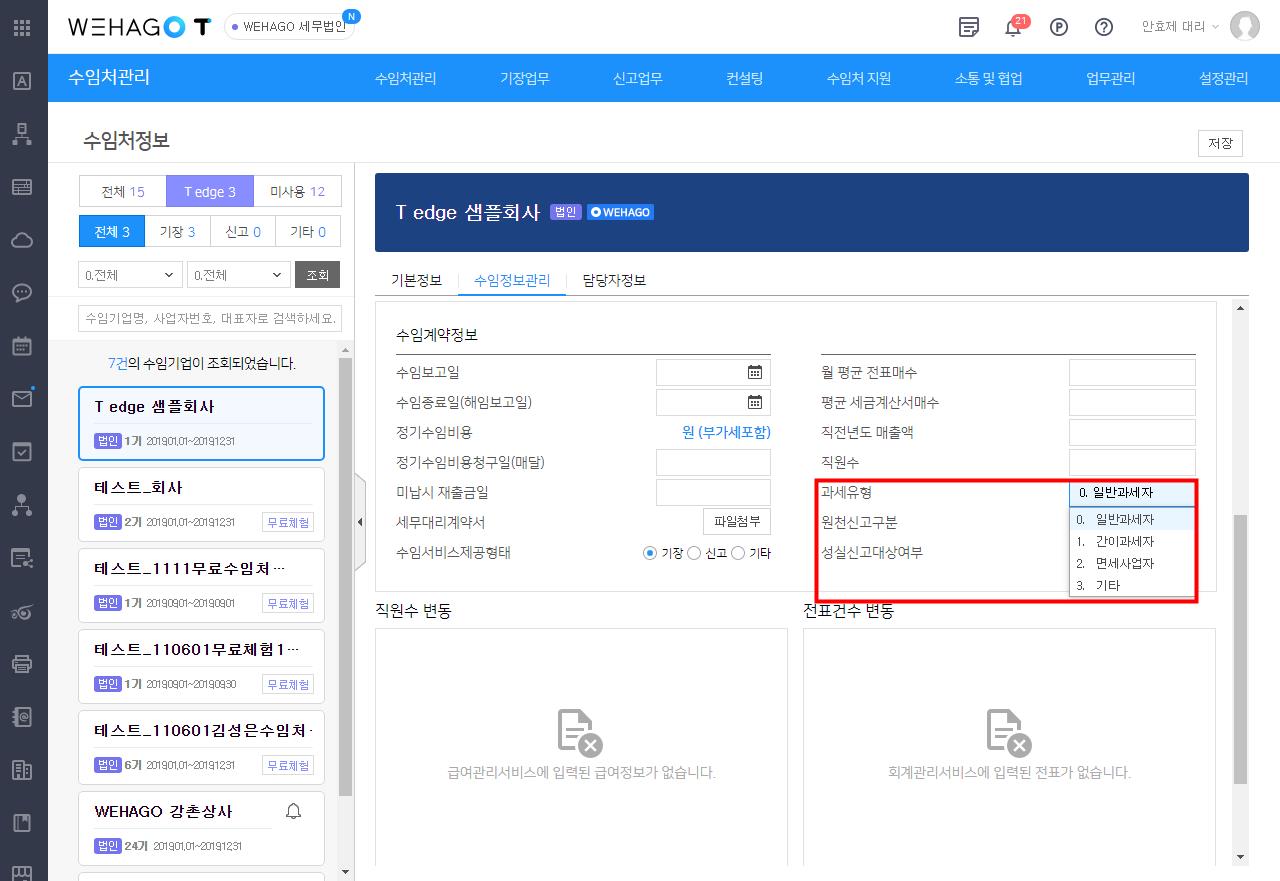
Task: Choose 면세사업자 from the 과세유형 list
Action: pos(1124,563)
